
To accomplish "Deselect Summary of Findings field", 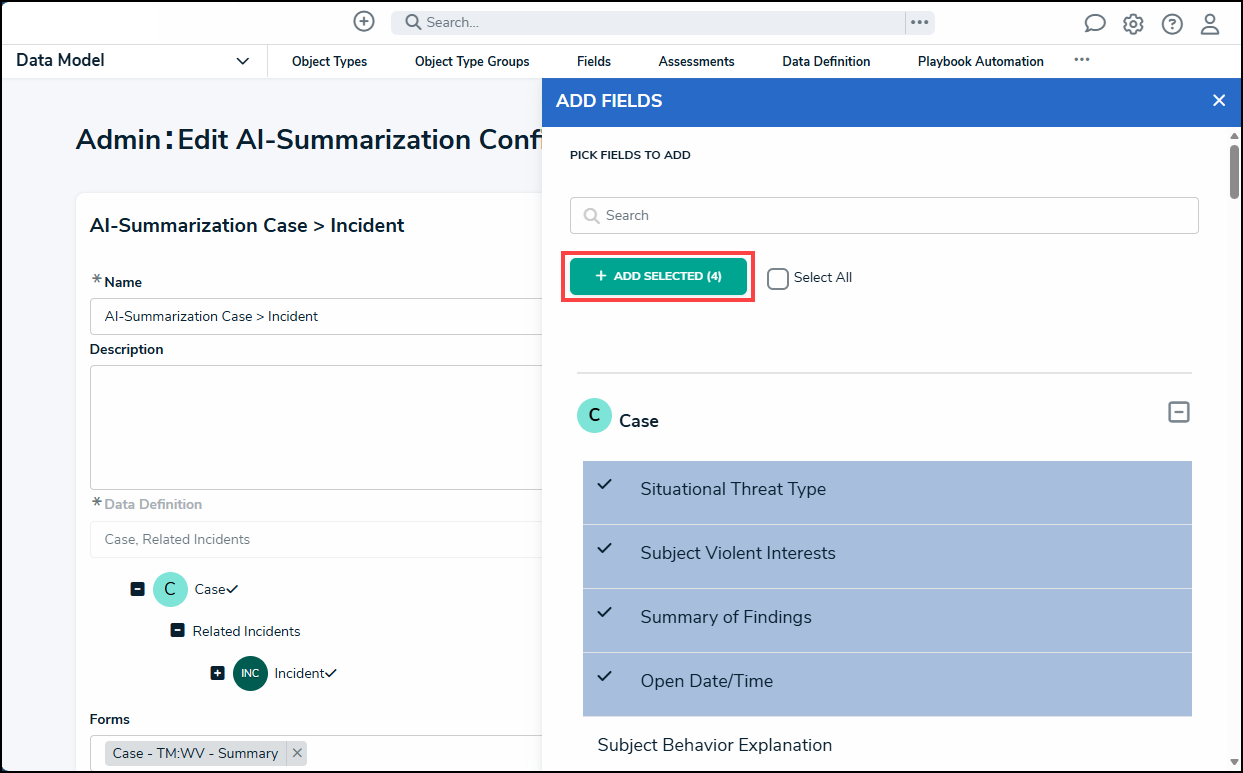I will tap(887, 620).
